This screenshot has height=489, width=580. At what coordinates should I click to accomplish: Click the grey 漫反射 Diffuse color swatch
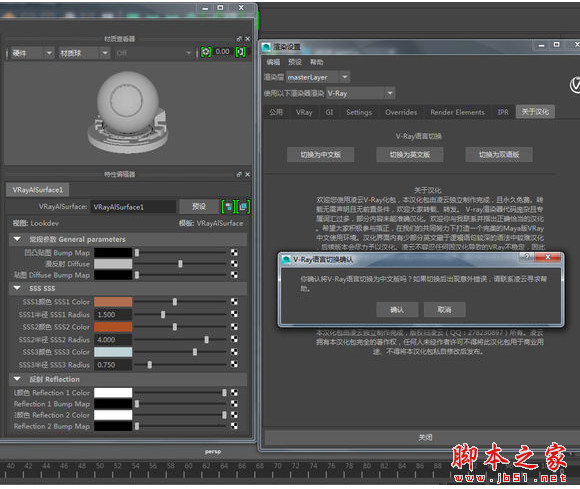tap(113, 264)
